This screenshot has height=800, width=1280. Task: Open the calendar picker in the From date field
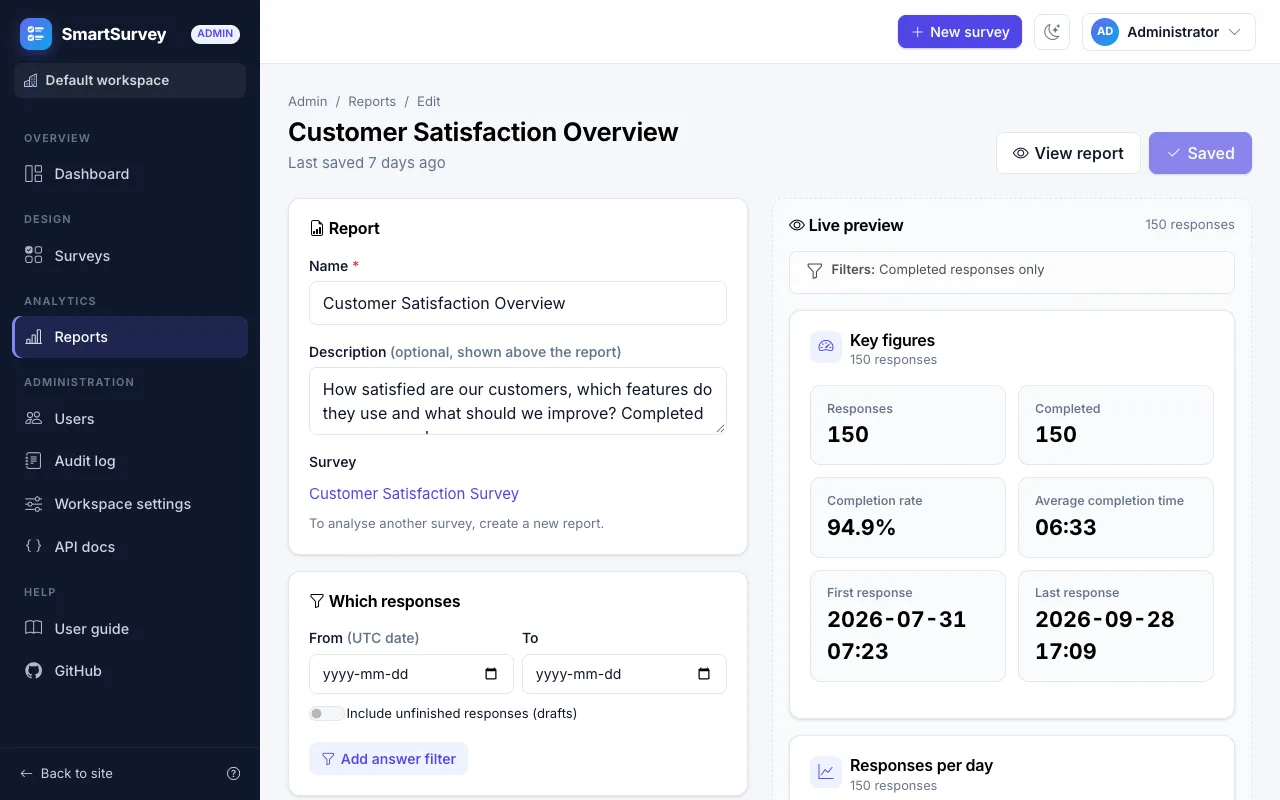[x=491, y=674]
